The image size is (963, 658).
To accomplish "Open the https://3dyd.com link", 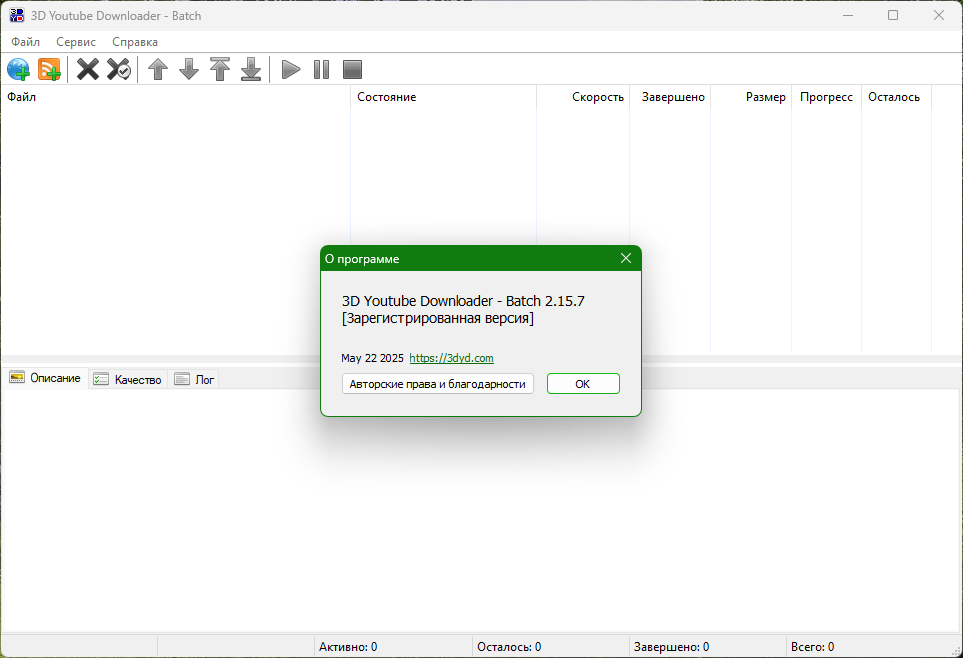I will (x=451, y=358).
